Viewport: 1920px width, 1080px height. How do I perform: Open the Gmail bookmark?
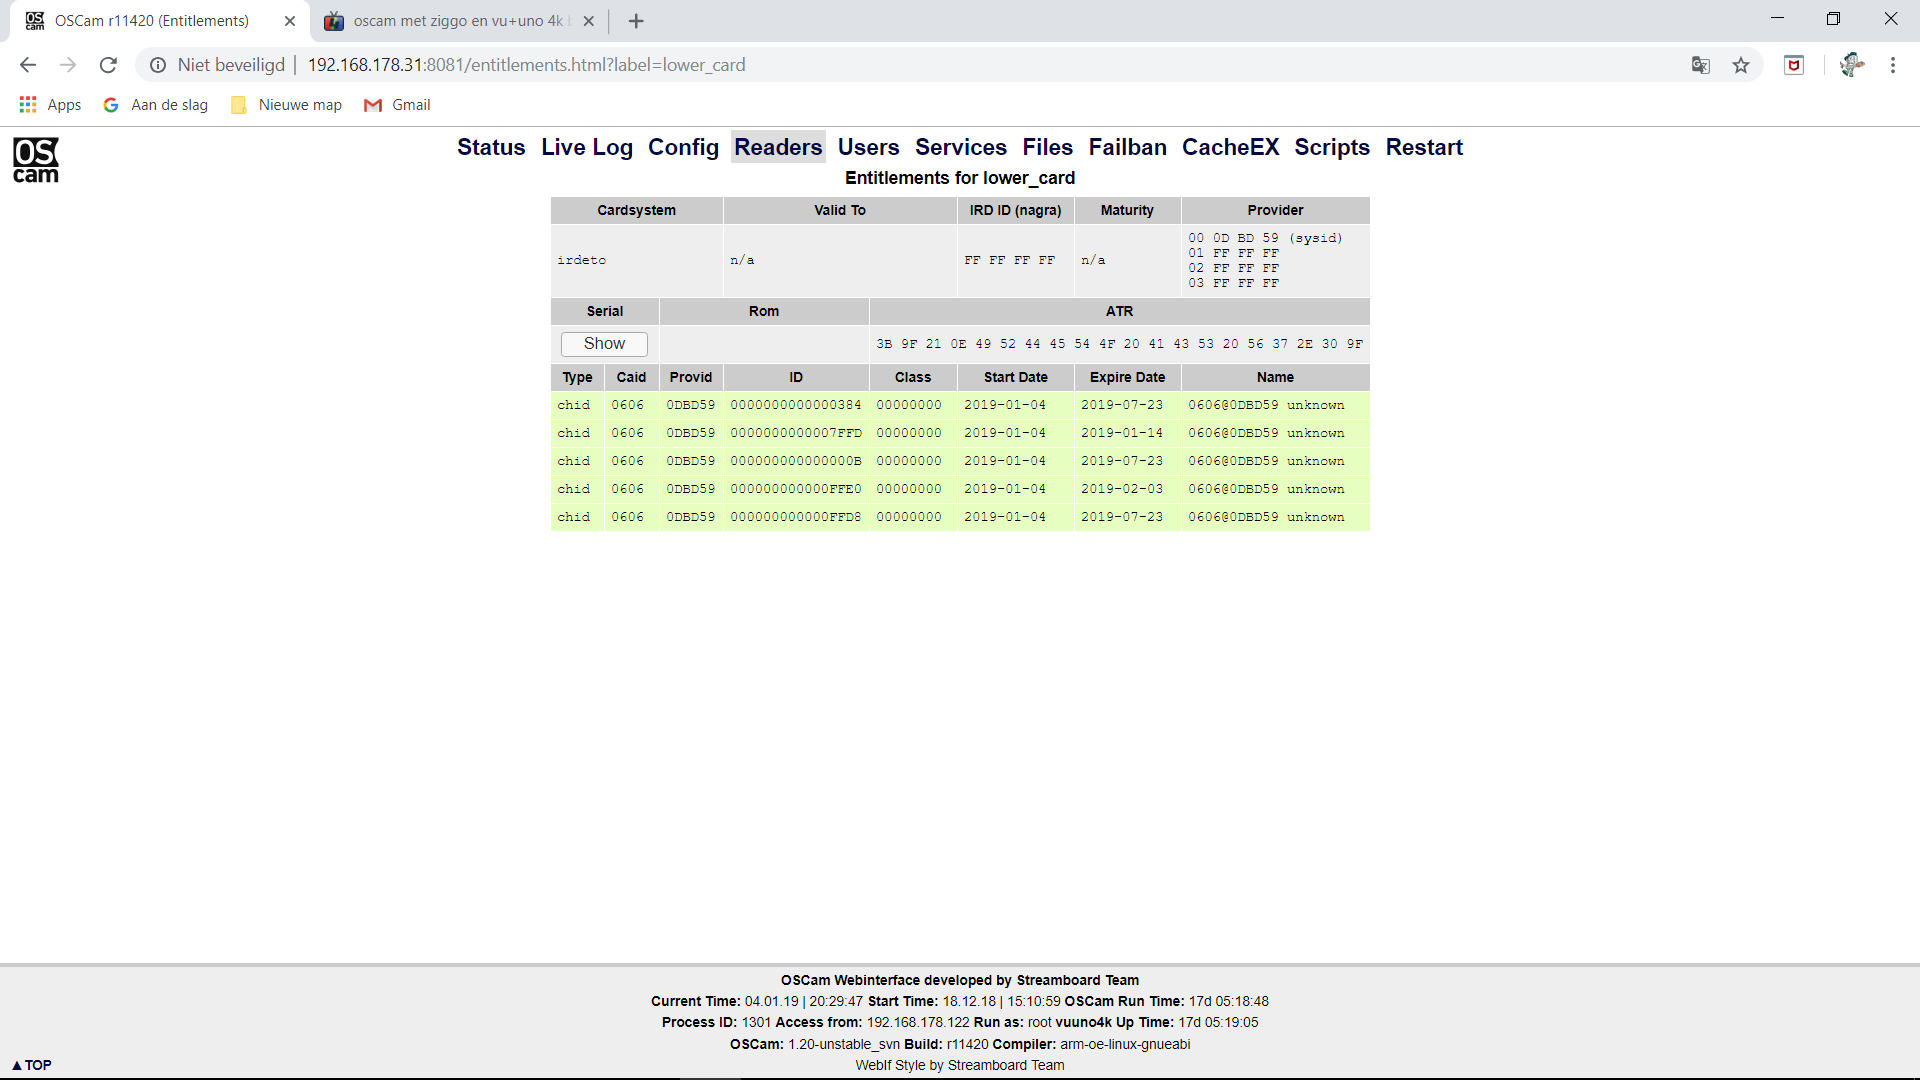point(398,105)
